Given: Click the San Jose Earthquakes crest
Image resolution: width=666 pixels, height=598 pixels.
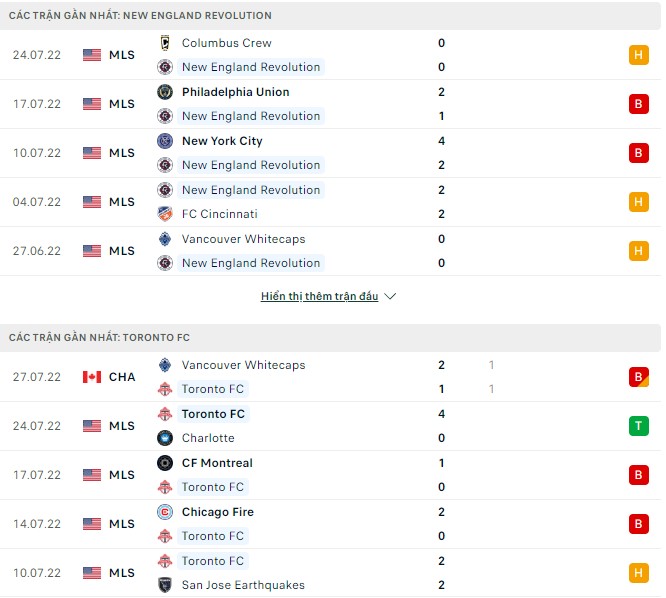Looking at the screenshot, I should (165, 585).
